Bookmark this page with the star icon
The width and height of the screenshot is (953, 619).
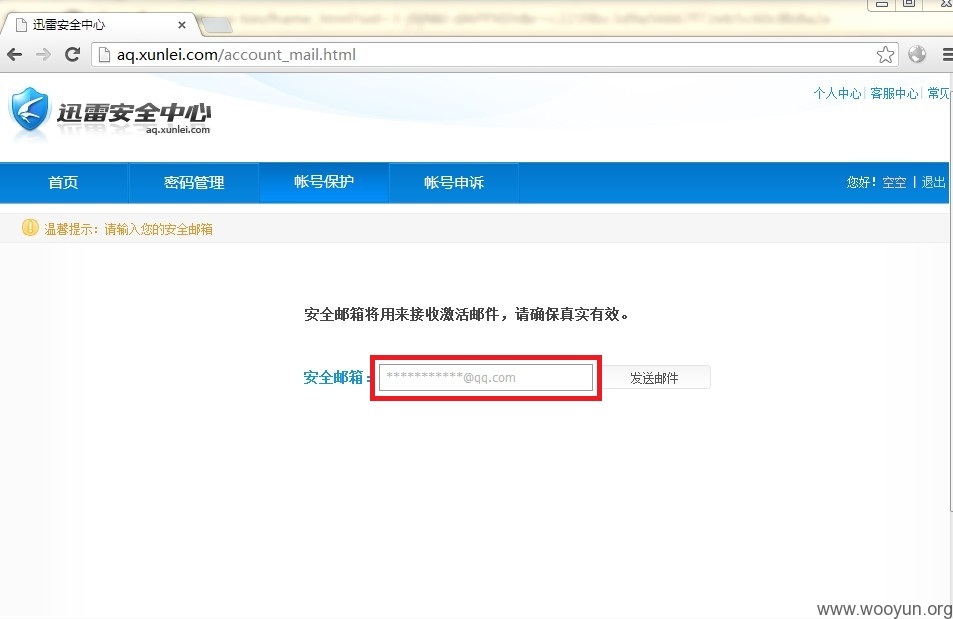(885, 55)
